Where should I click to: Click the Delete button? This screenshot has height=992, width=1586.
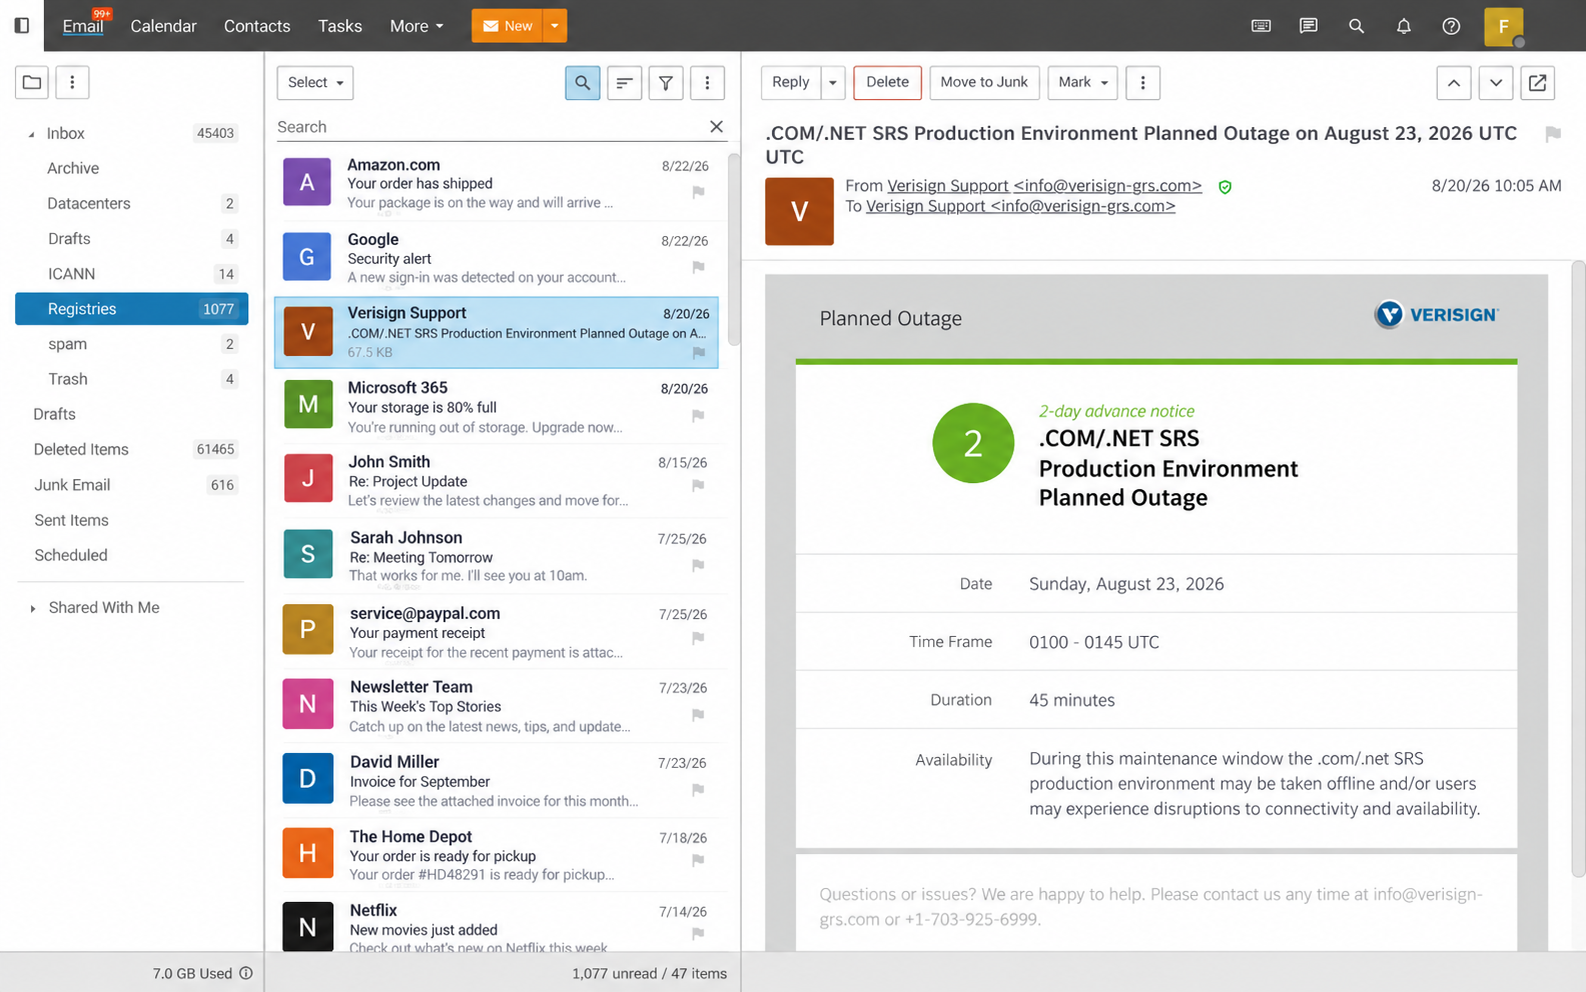[x=887, y=82]
